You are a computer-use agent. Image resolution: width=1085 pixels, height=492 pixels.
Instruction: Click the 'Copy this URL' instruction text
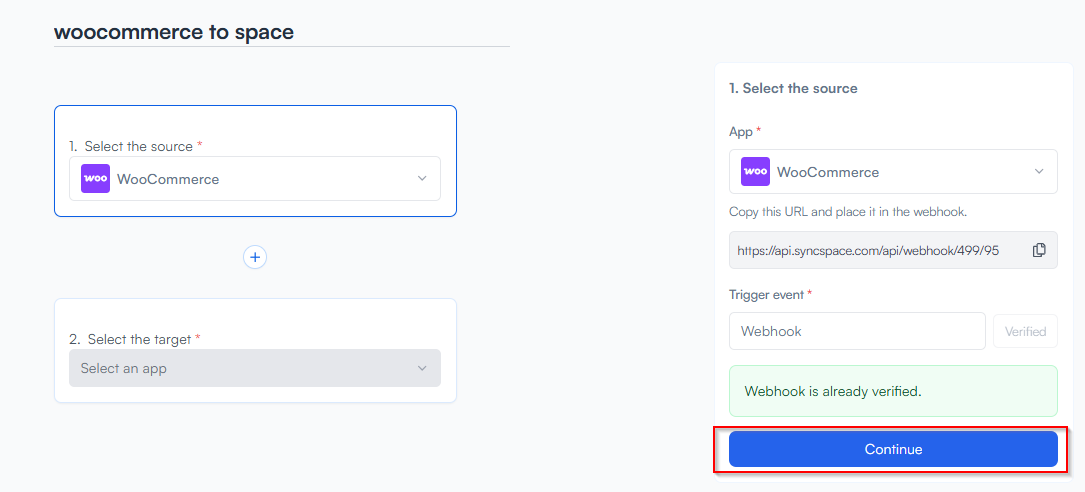(x=847, y=212)
